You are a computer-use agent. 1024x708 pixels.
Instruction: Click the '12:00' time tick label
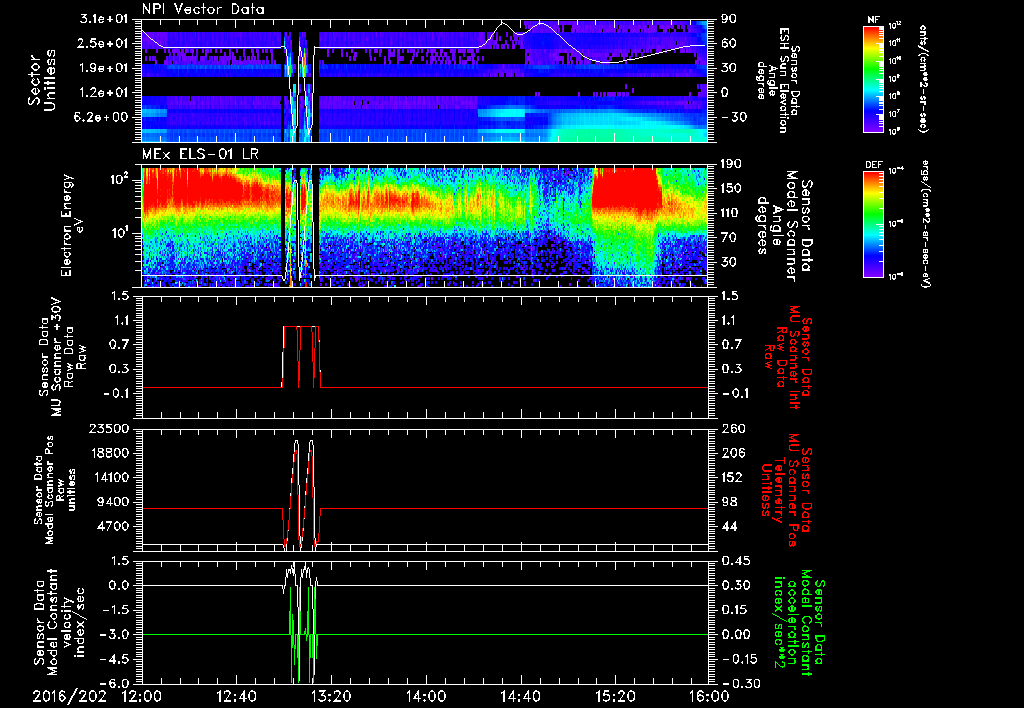coord(142,696)
